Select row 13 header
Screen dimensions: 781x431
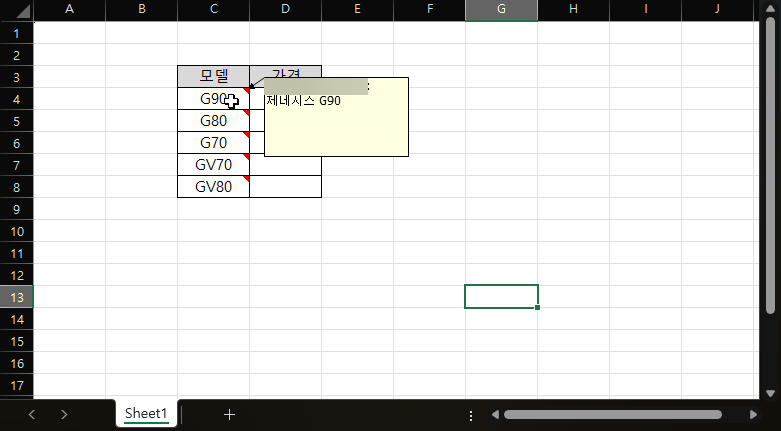[16, 297]
